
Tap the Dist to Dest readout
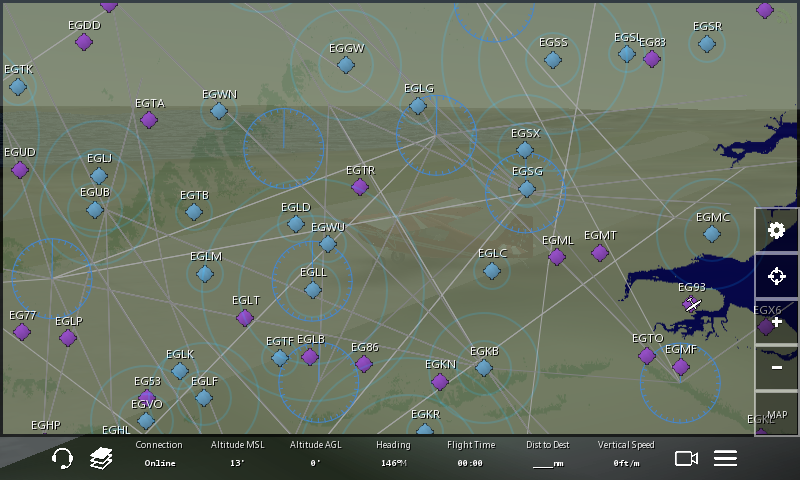coord(547,454)
